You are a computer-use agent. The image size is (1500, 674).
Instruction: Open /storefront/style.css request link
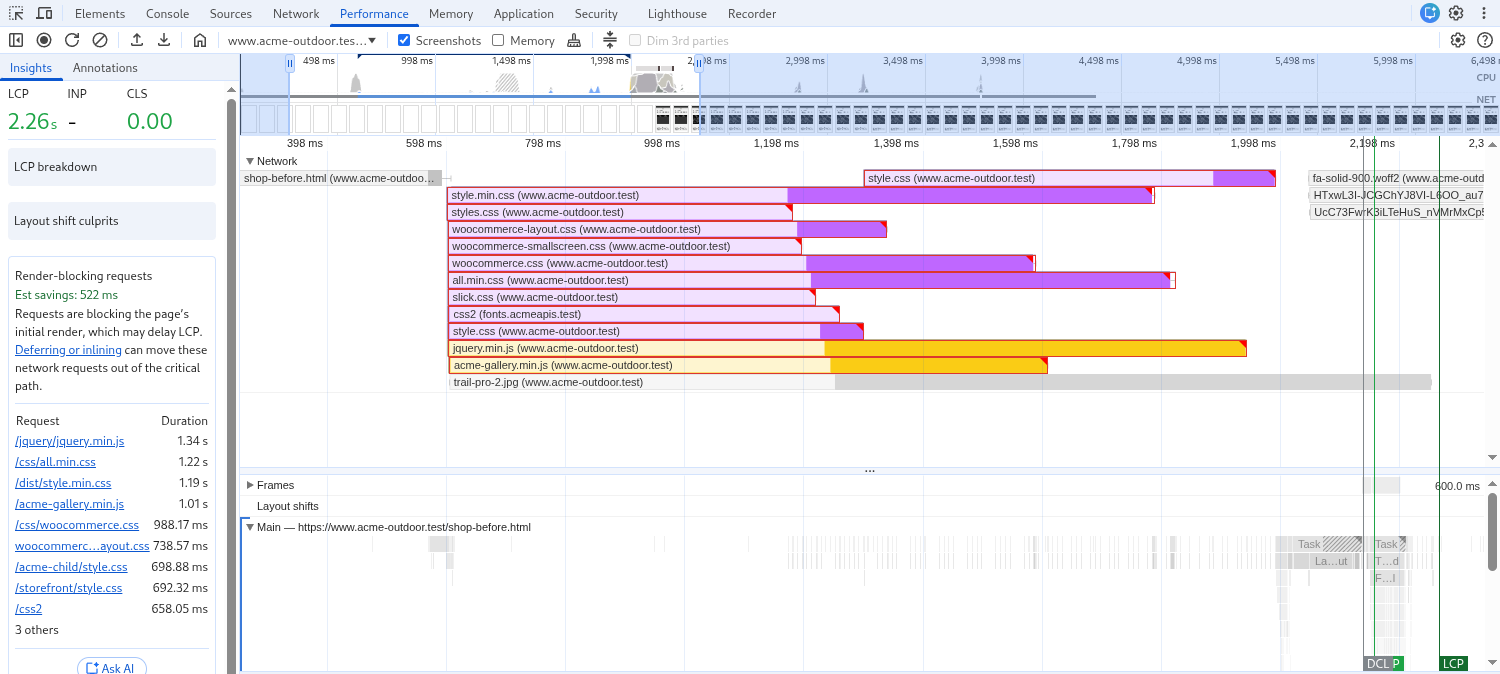click(x=69, y=588)
